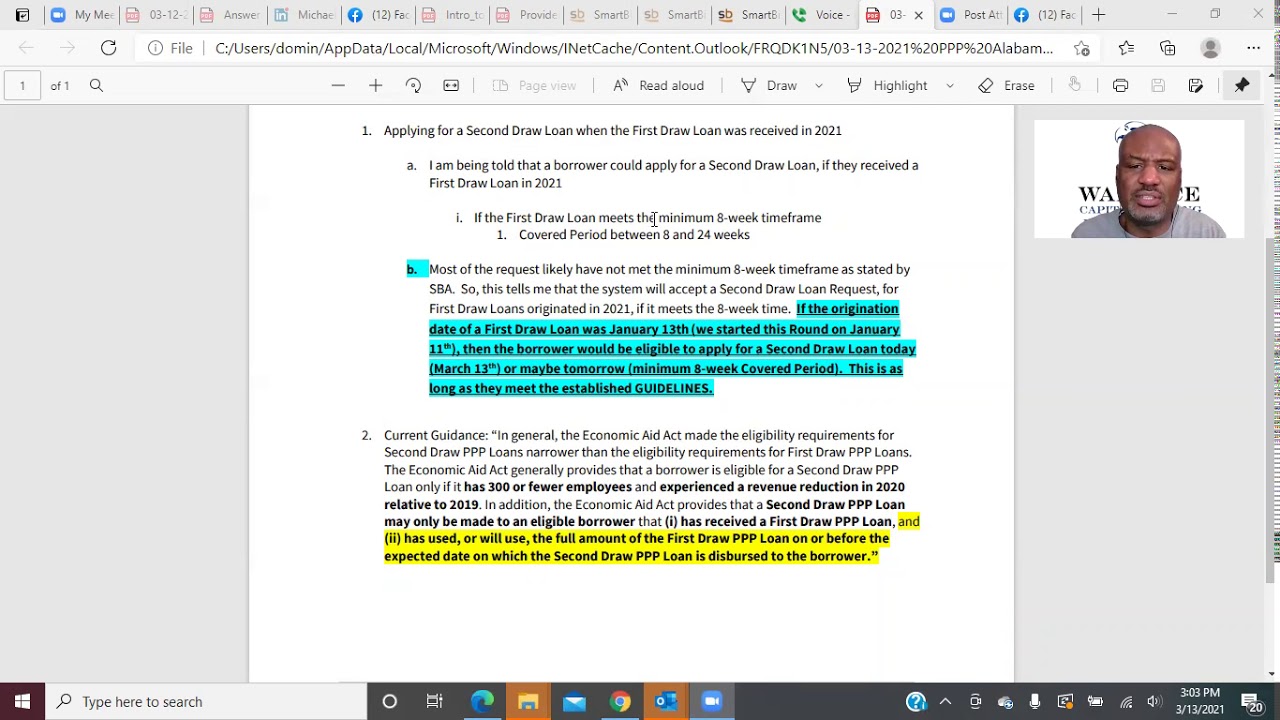Open a new browser tab

click(x=1098, y=15)
